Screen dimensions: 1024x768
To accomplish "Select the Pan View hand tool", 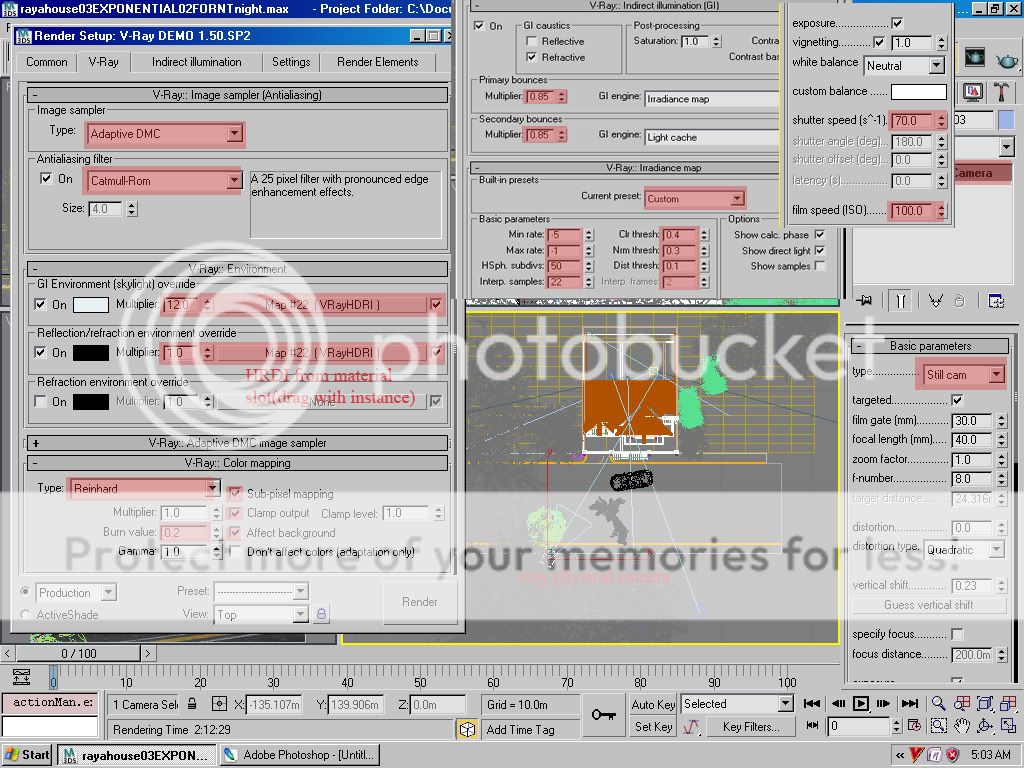I will click(962, 726).
